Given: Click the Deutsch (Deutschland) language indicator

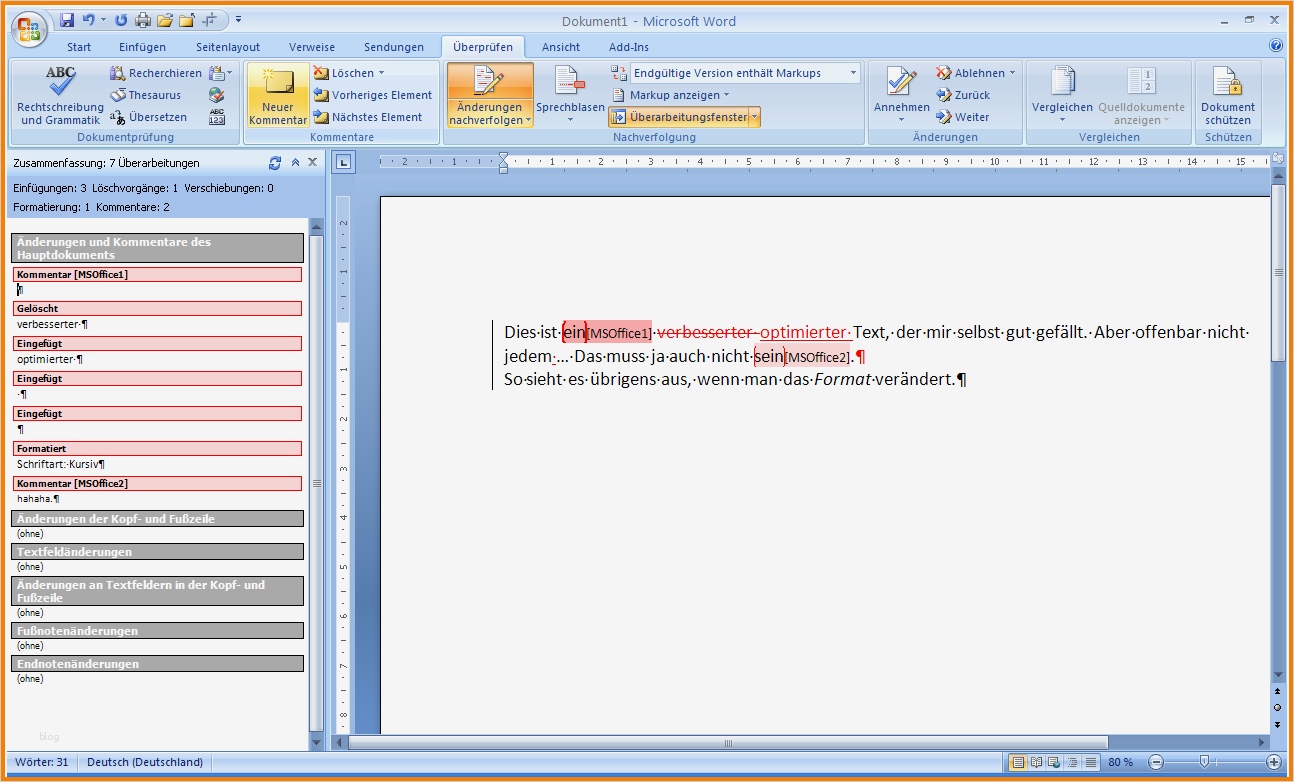Looking at the screenshot, I should (145, 762).
